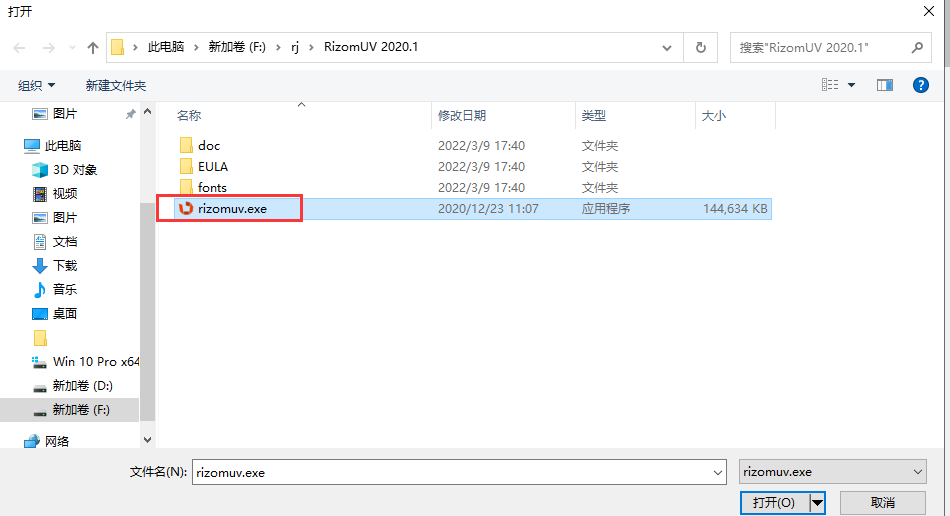The width and height of the screenshot is (950, 516).
Task: Click the sidebar scroll up arrow
Action: [147, 112]
